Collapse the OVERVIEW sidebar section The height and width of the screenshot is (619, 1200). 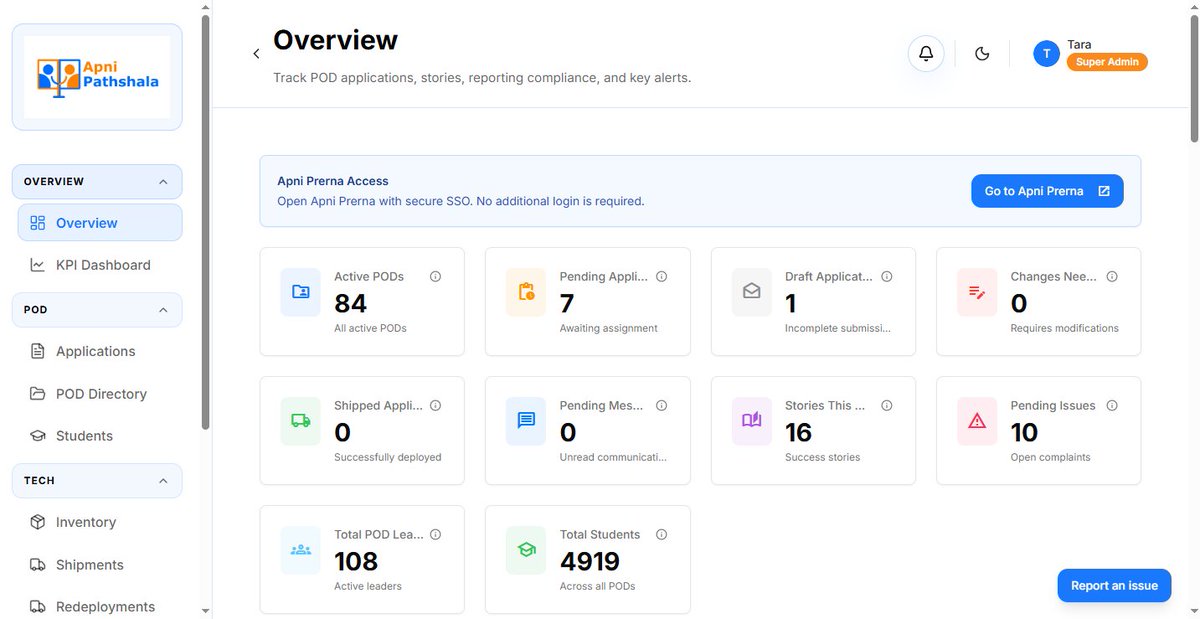pos(97,182)
